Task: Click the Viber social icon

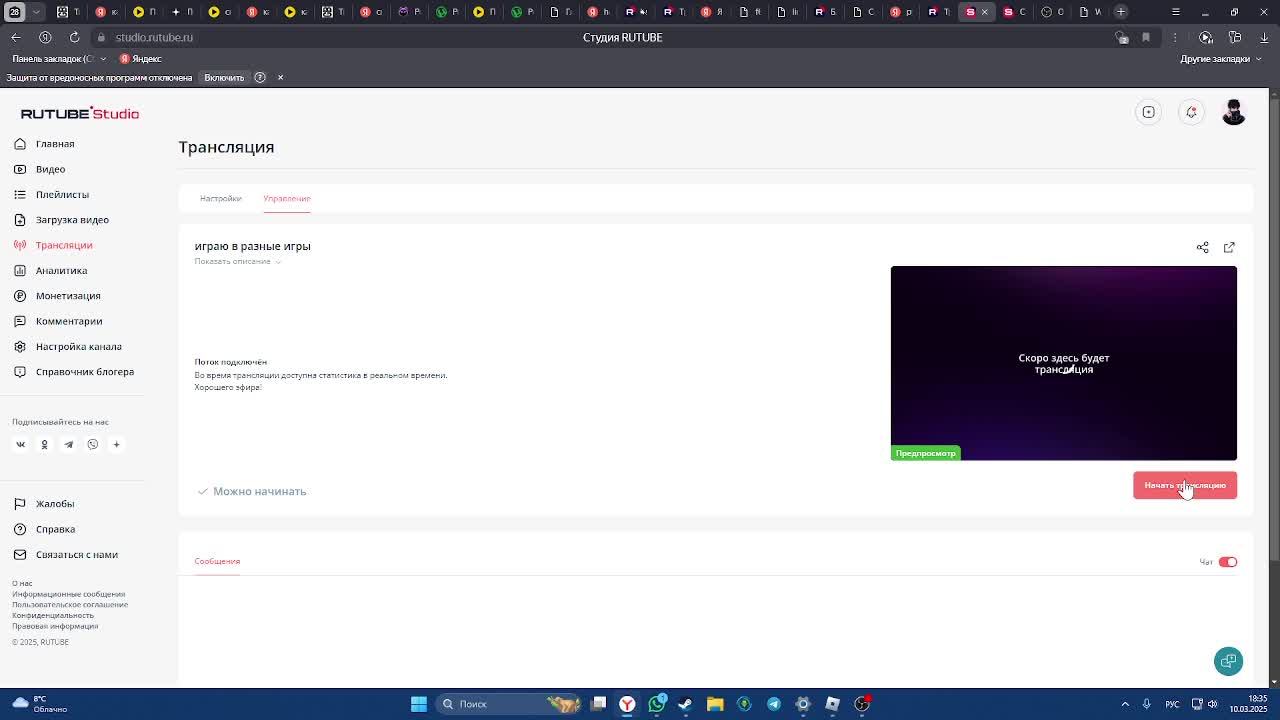Action: 92,444
